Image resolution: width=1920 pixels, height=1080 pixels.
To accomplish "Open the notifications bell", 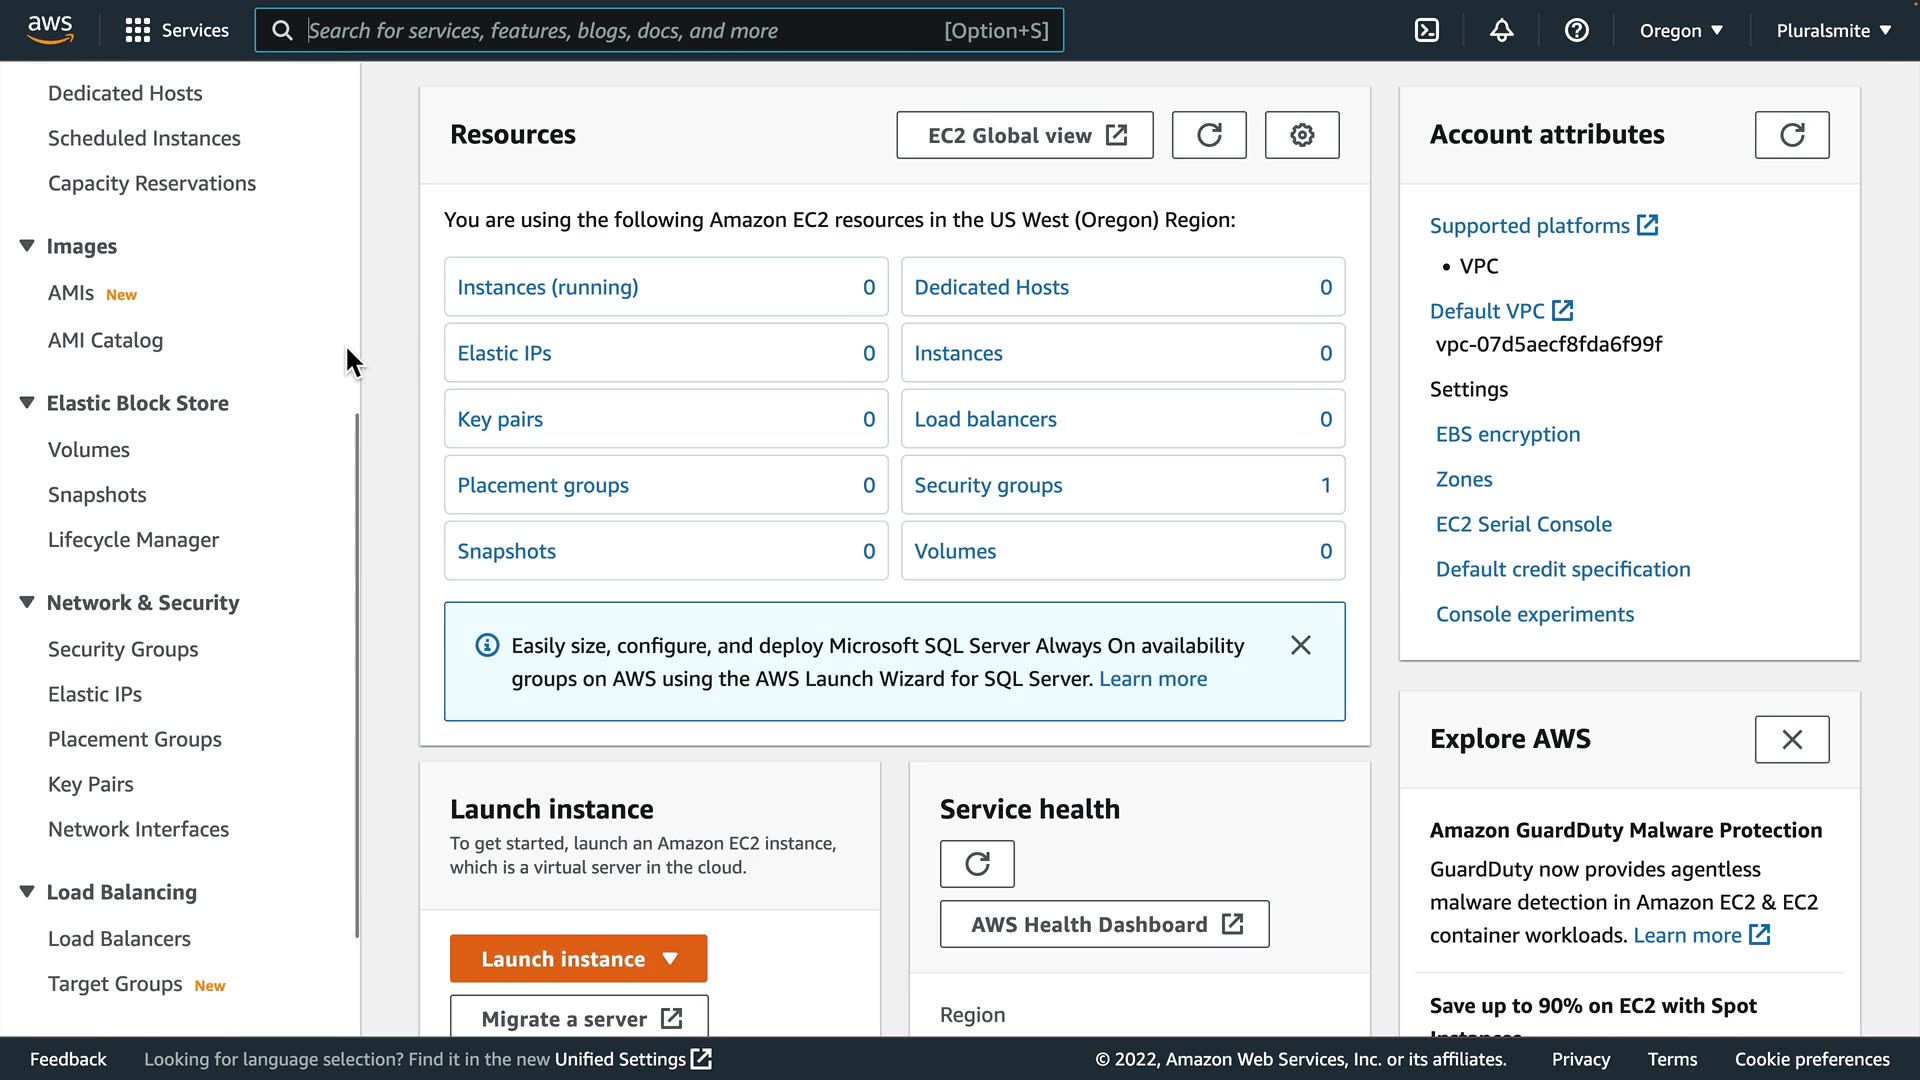I will (1501, 30).
